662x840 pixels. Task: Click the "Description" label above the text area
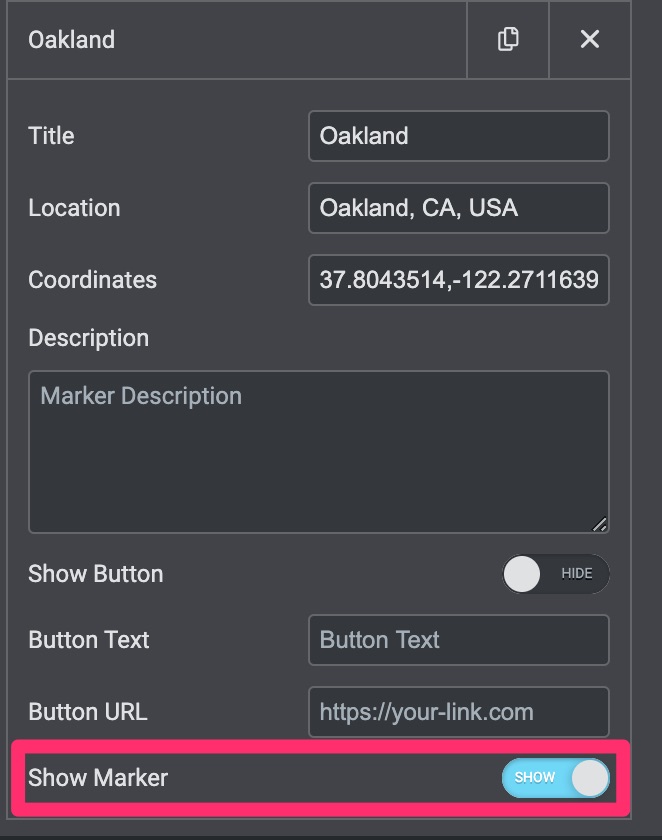pyautogui.click(x=88, y=338)
